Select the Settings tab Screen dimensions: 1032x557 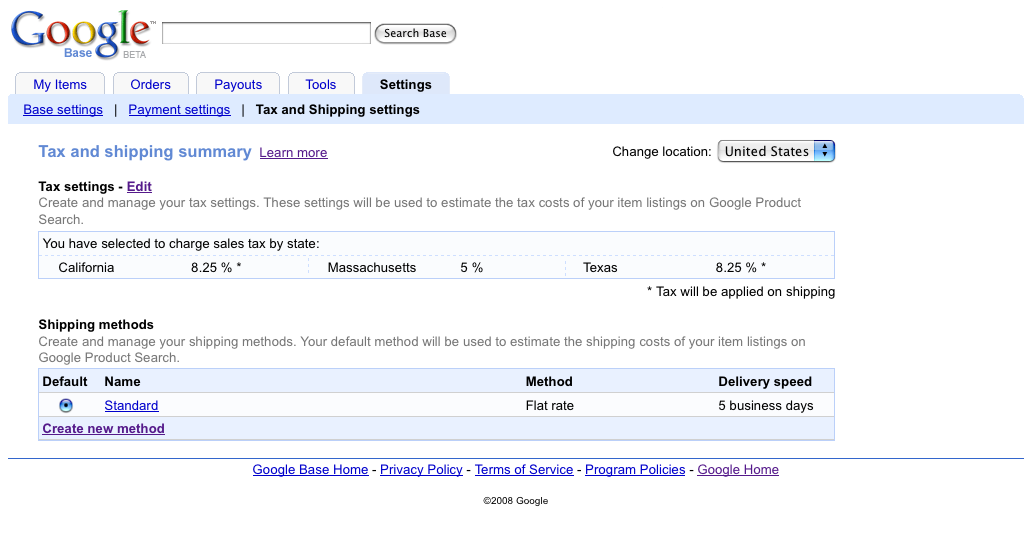405,85
